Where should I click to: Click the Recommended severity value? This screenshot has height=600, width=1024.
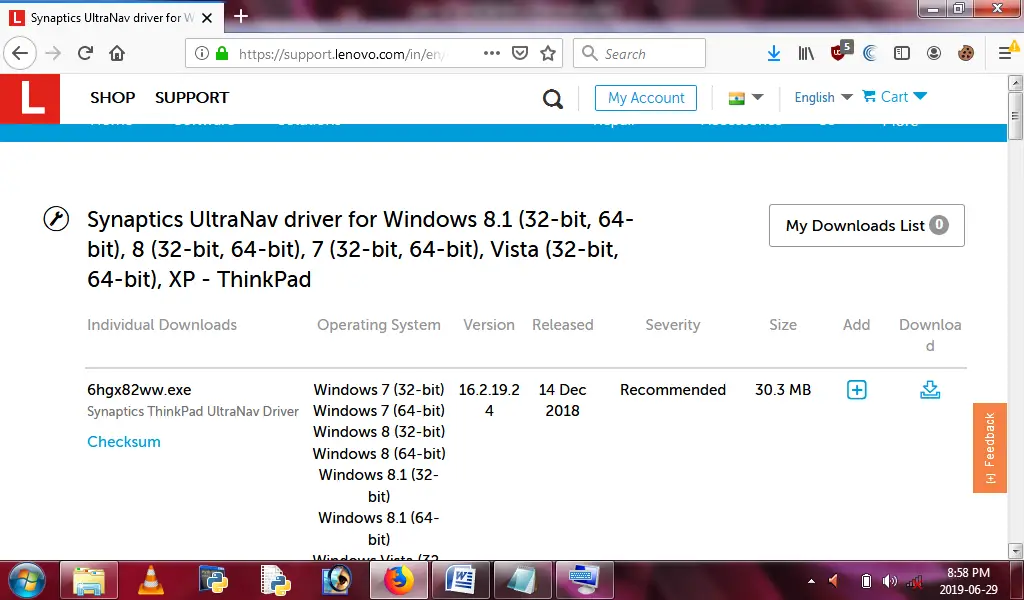tap(673, 390)
